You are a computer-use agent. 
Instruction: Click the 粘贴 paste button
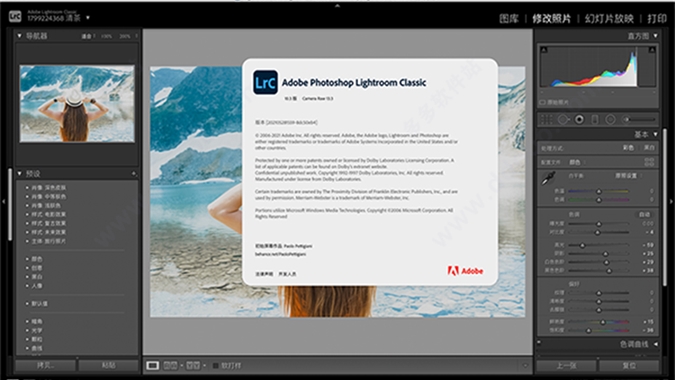(x=108, y=365)
